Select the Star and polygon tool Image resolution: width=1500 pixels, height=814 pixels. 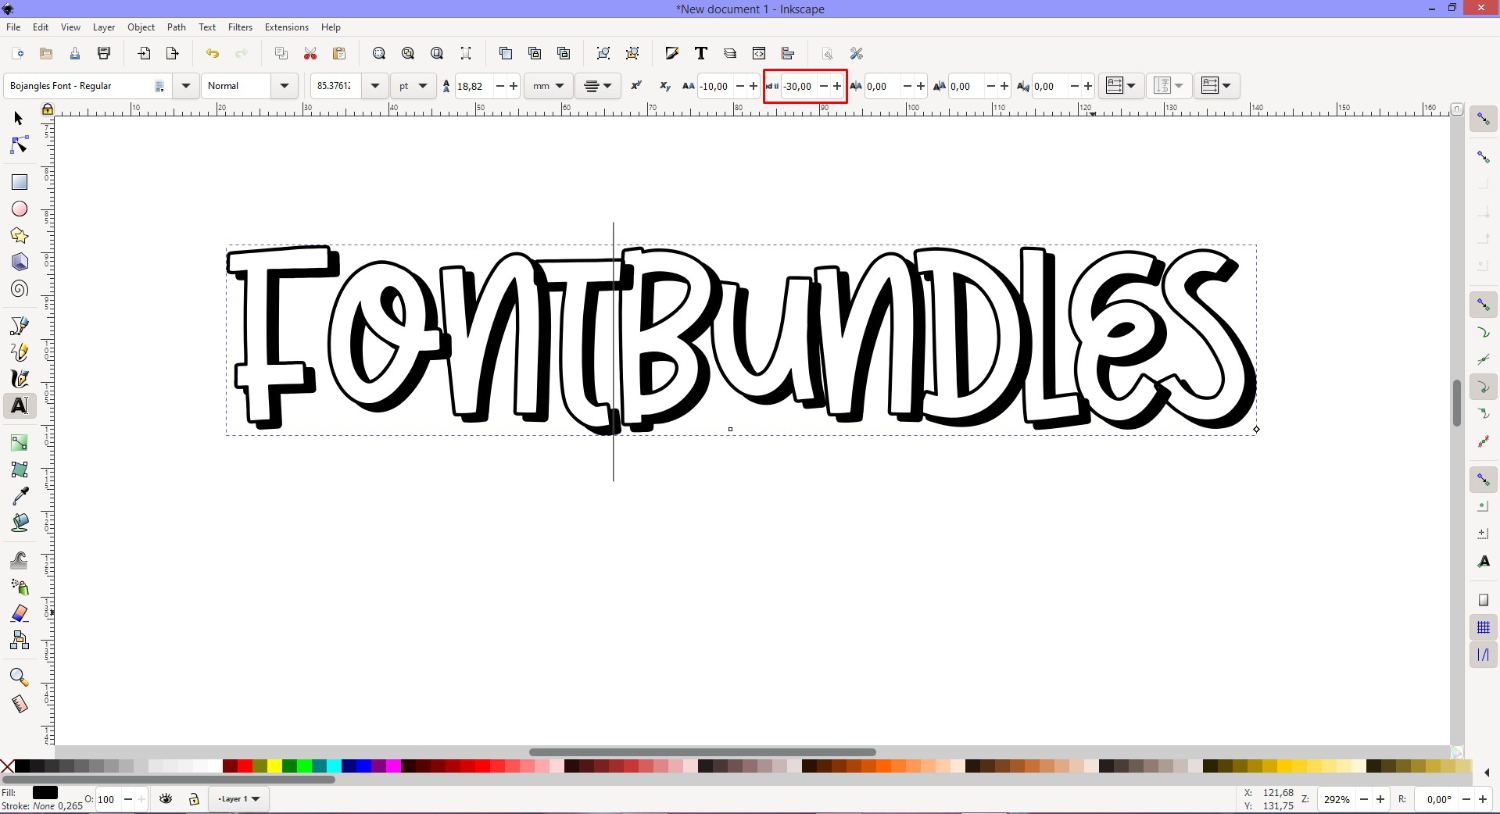pos(19,236)
